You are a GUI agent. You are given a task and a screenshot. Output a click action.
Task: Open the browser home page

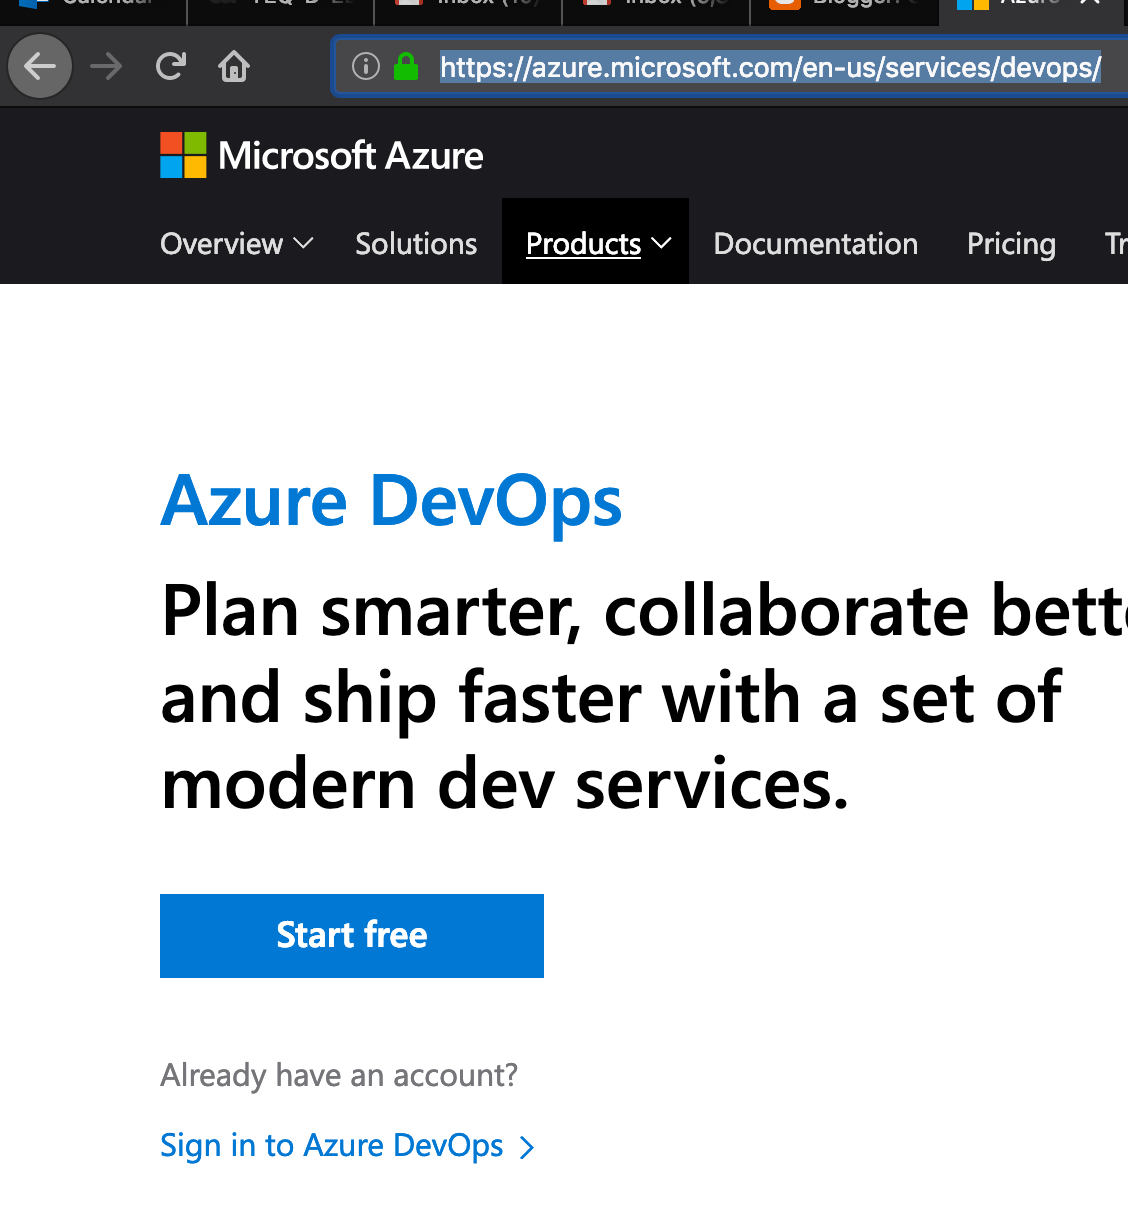pos(233,66)
